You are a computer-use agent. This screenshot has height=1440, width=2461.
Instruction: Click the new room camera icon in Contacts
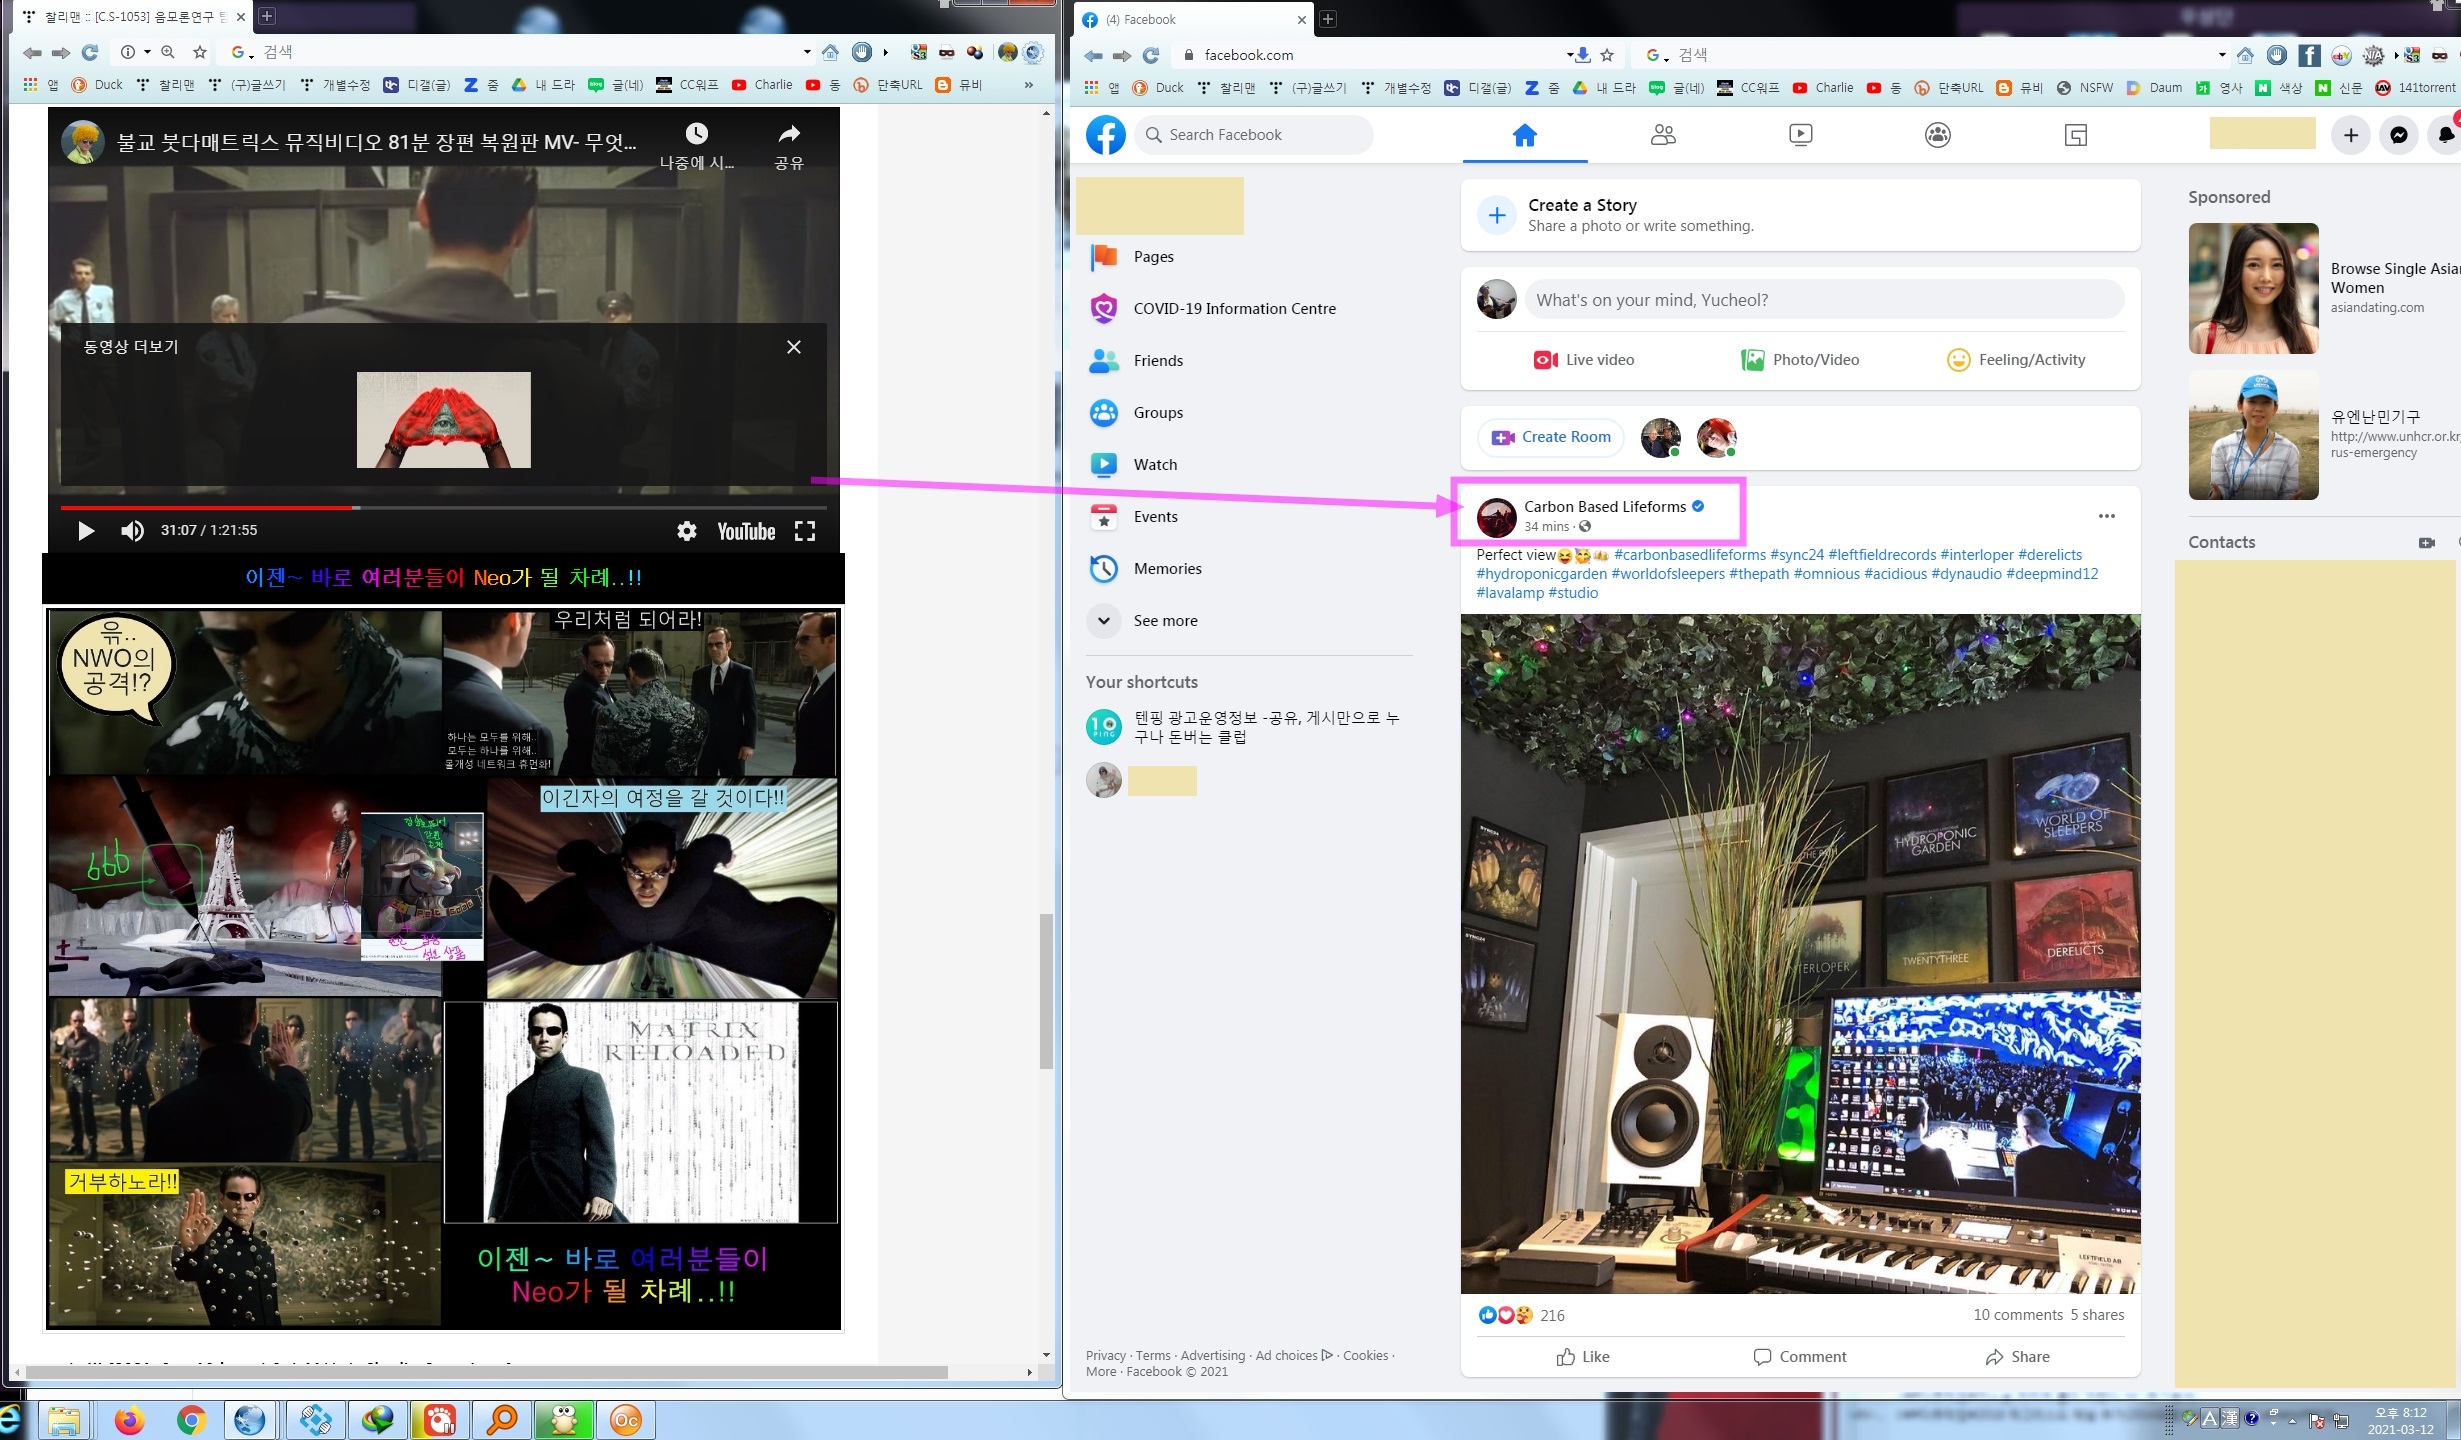2427,543
